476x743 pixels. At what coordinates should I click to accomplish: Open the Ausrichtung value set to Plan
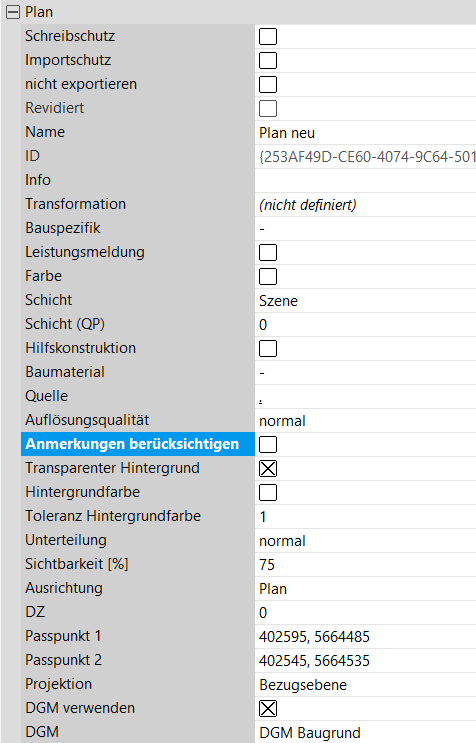point(365,589)
